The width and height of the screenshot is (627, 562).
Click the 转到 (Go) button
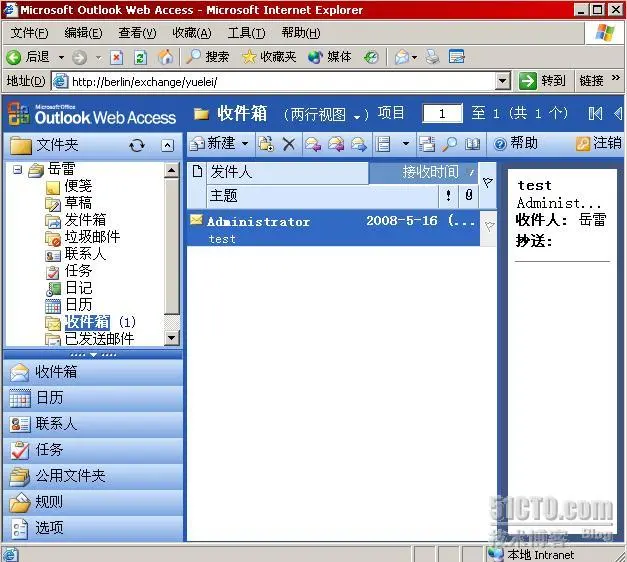click(x=542, y=81)
